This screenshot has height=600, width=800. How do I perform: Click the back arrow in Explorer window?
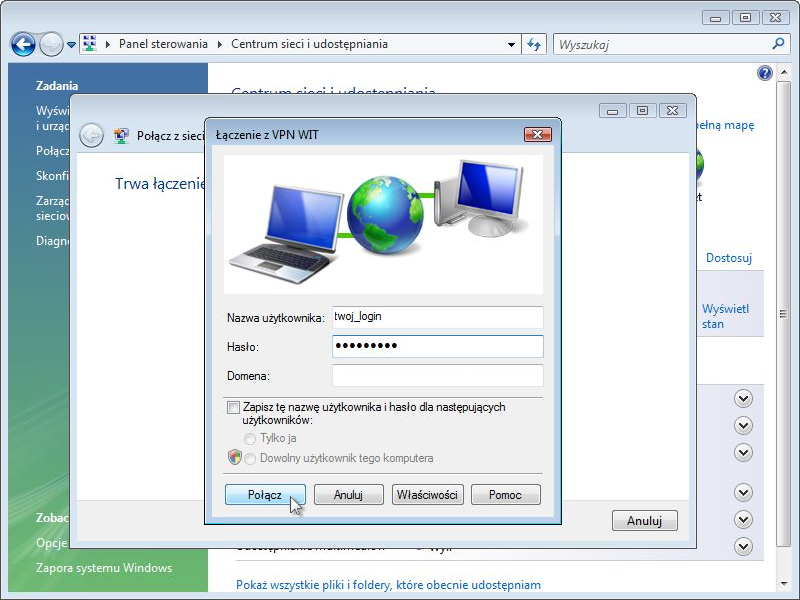23,45
